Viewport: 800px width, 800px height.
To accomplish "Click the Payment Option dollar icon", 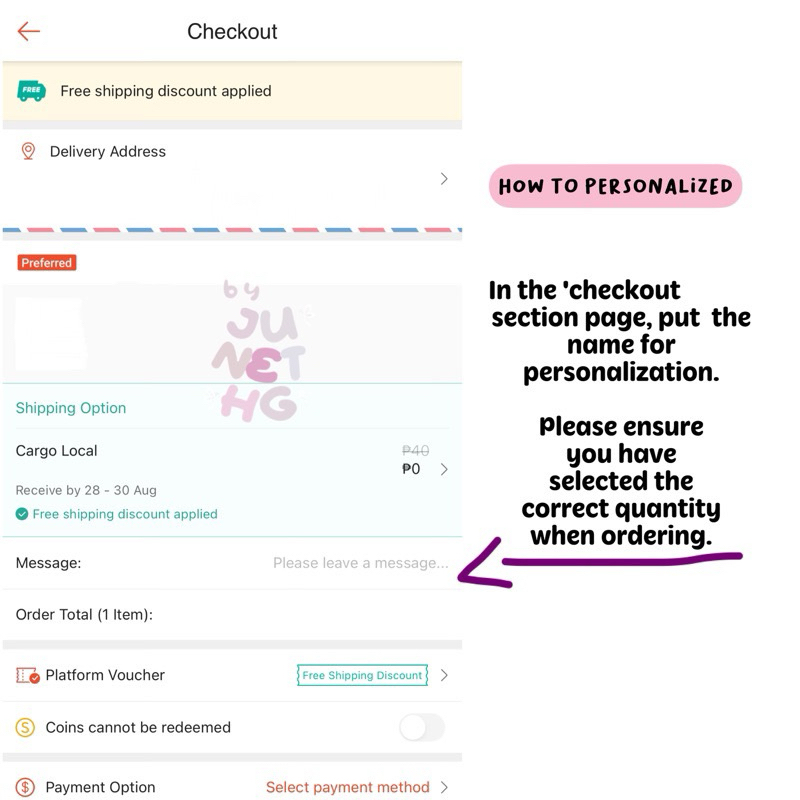I will pyautogui.click(x=26, y=787).
